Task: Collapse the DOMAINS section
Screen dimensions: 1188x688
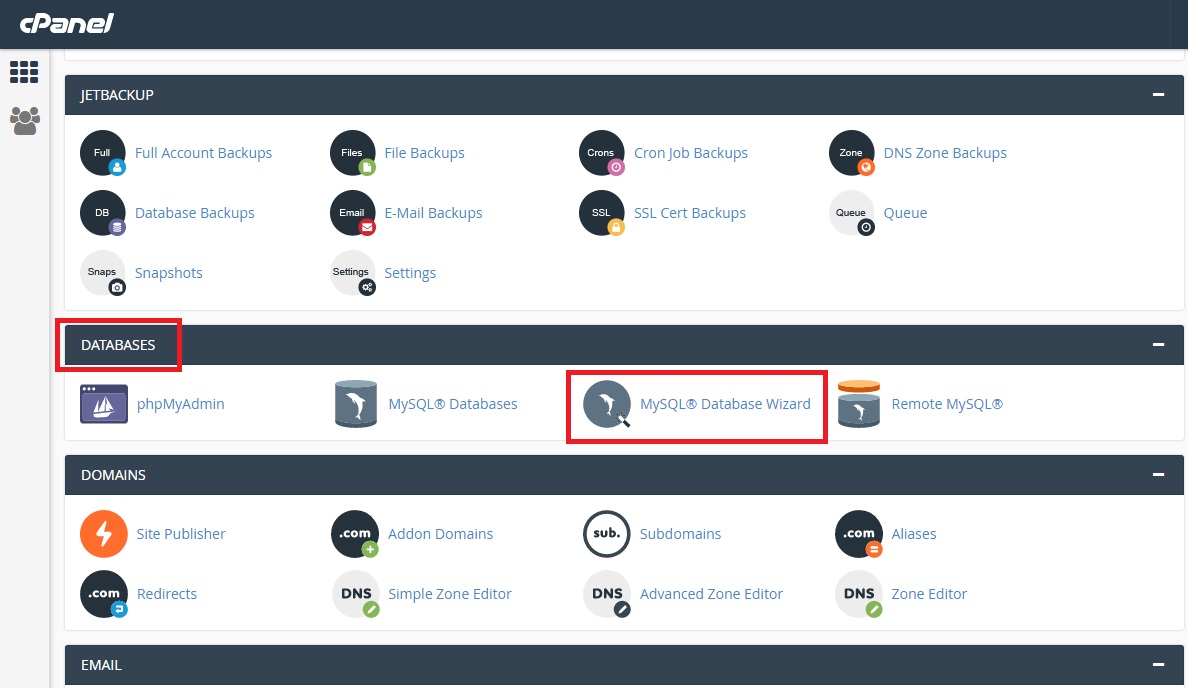Action: click(1158, 475)
